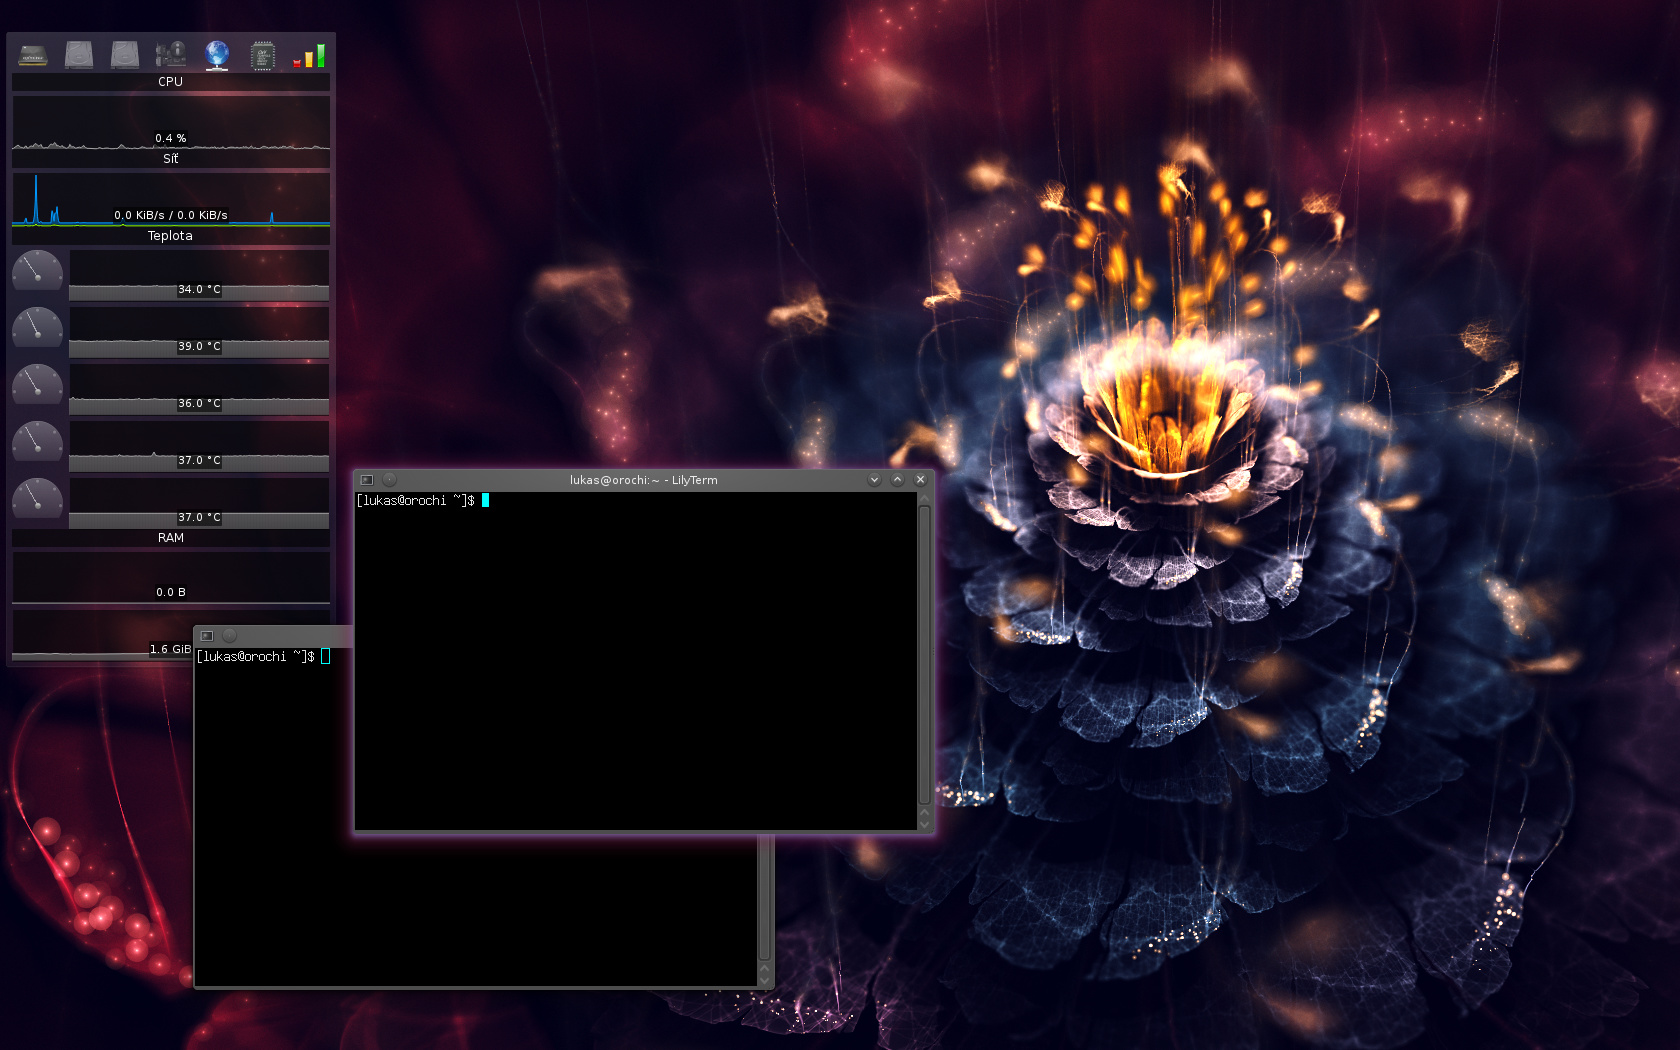Click the background terminal scrollbar down arrow
This screenshot has width=1680, height=1050.
[x=765, y=980]
